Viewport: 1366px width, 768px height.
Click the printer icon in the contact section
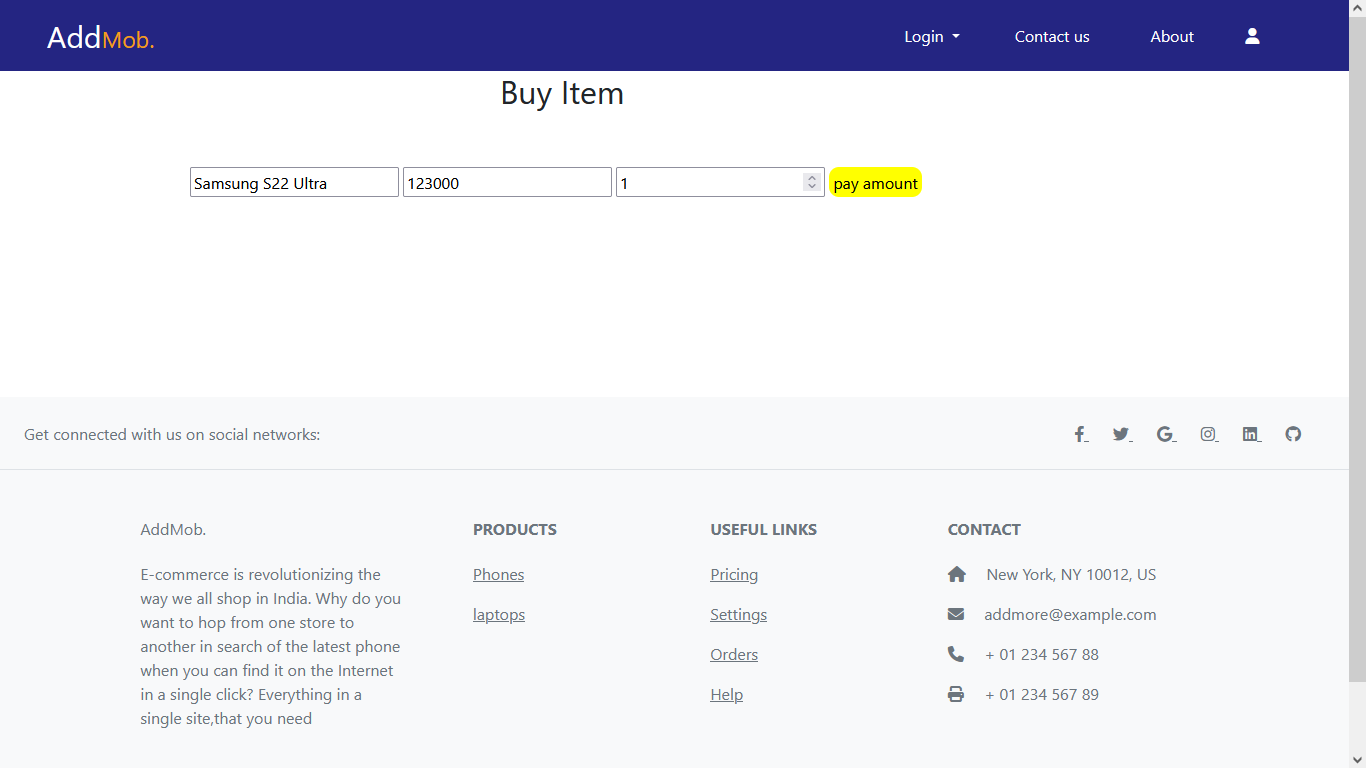pos(956,693)
